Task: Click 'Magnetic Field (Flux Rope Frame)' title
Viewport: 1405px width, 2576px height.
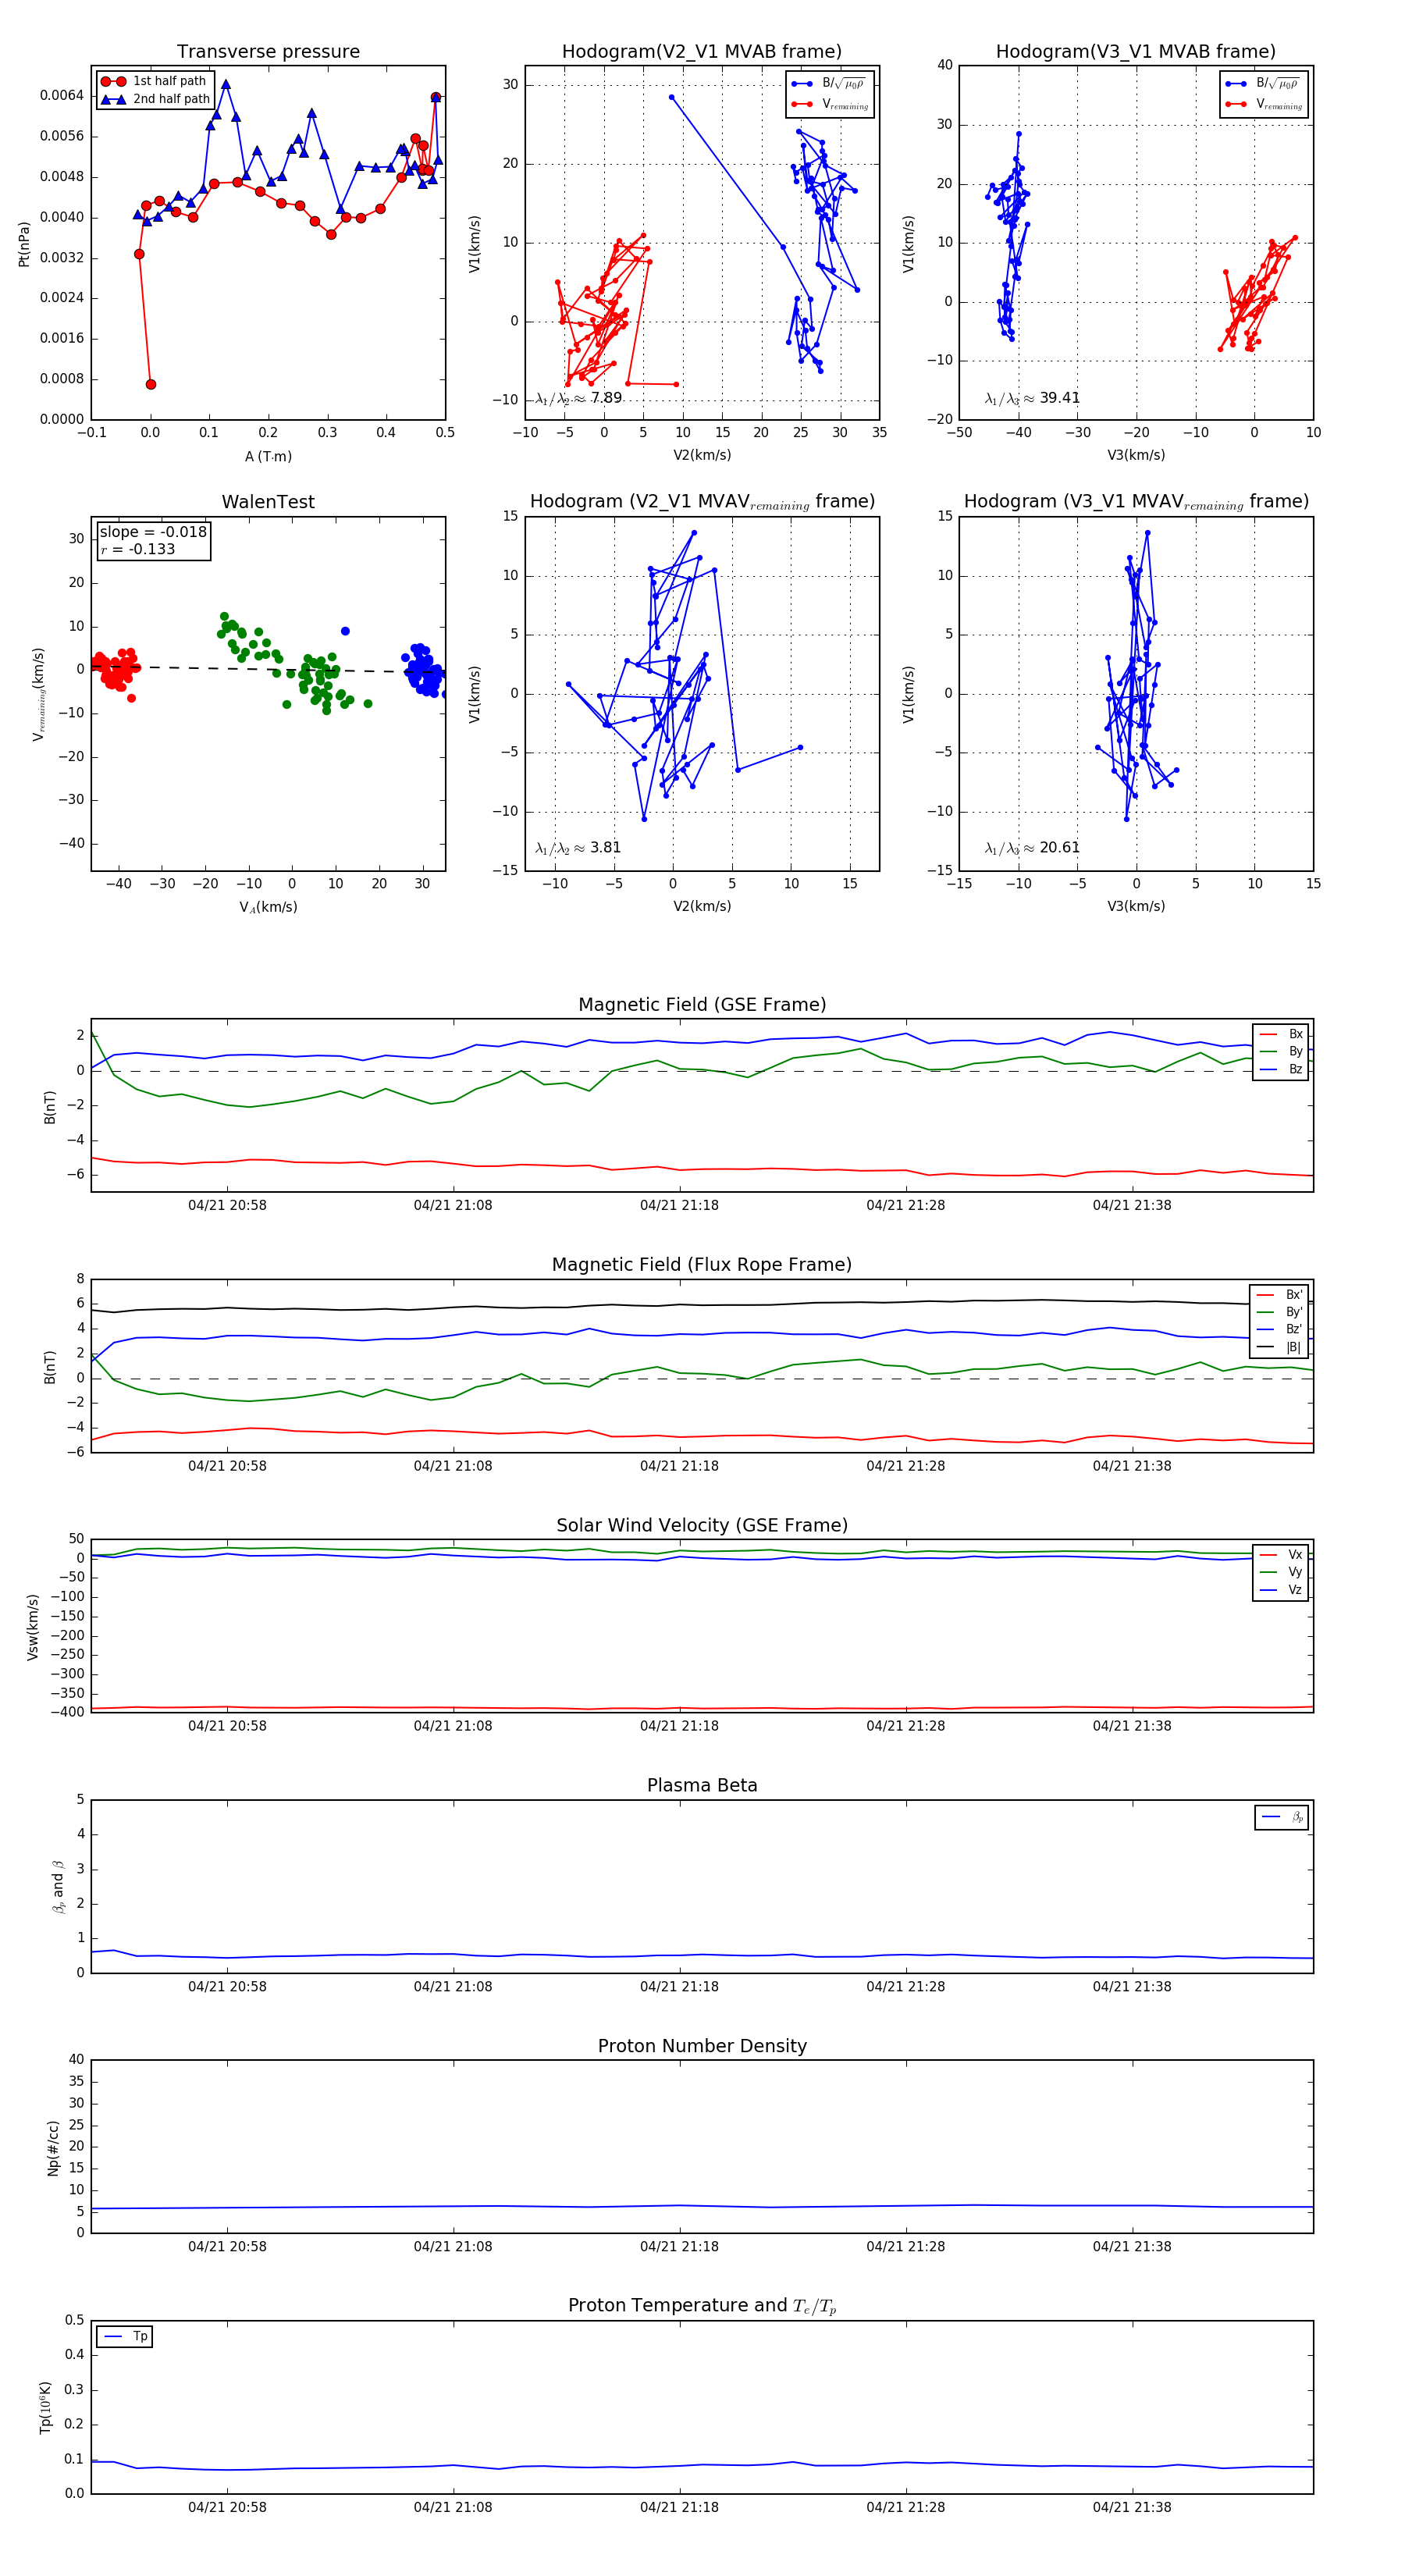Action: (x=702, y=1265)
